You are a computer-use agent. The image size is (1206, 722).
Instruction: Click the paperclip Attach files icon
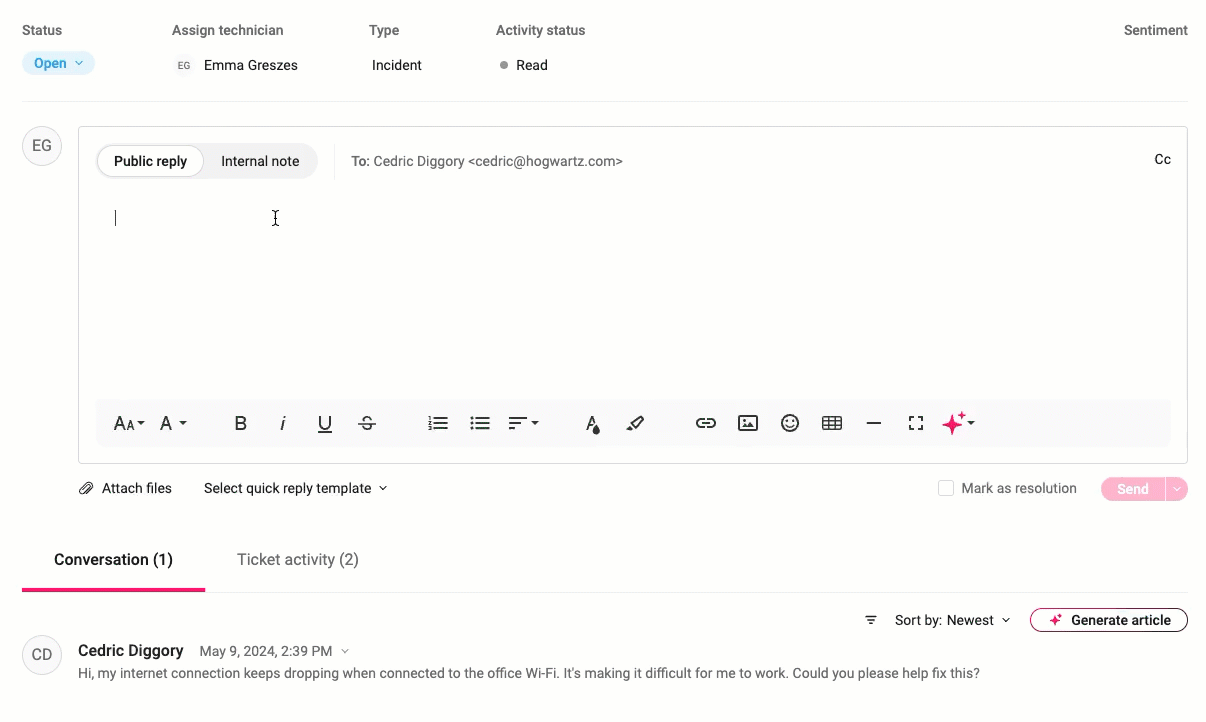87,489
